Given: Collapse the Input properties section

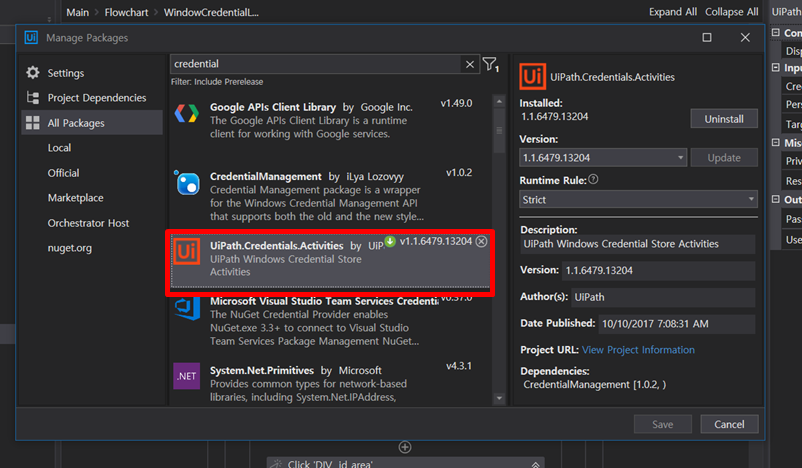Looking at the screenshot, I should [x=776, y=68].
